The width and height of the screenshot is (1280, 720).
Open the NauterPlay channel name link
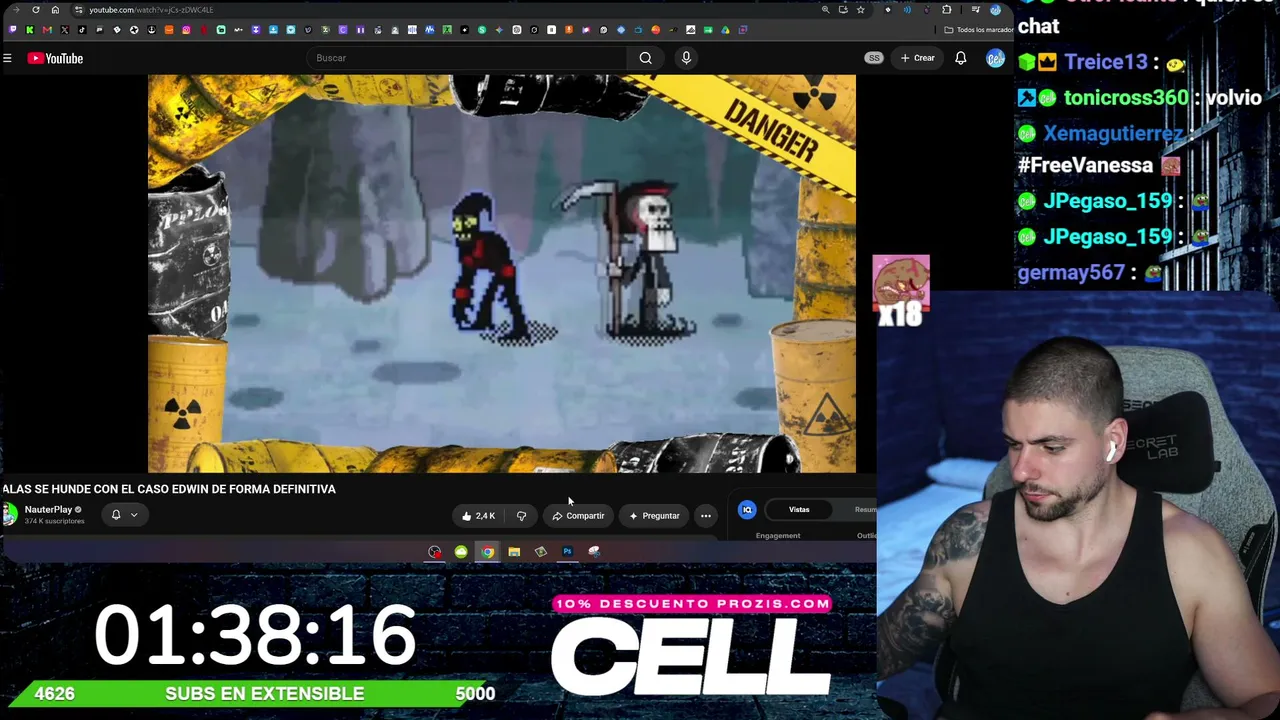click(48, 510)
